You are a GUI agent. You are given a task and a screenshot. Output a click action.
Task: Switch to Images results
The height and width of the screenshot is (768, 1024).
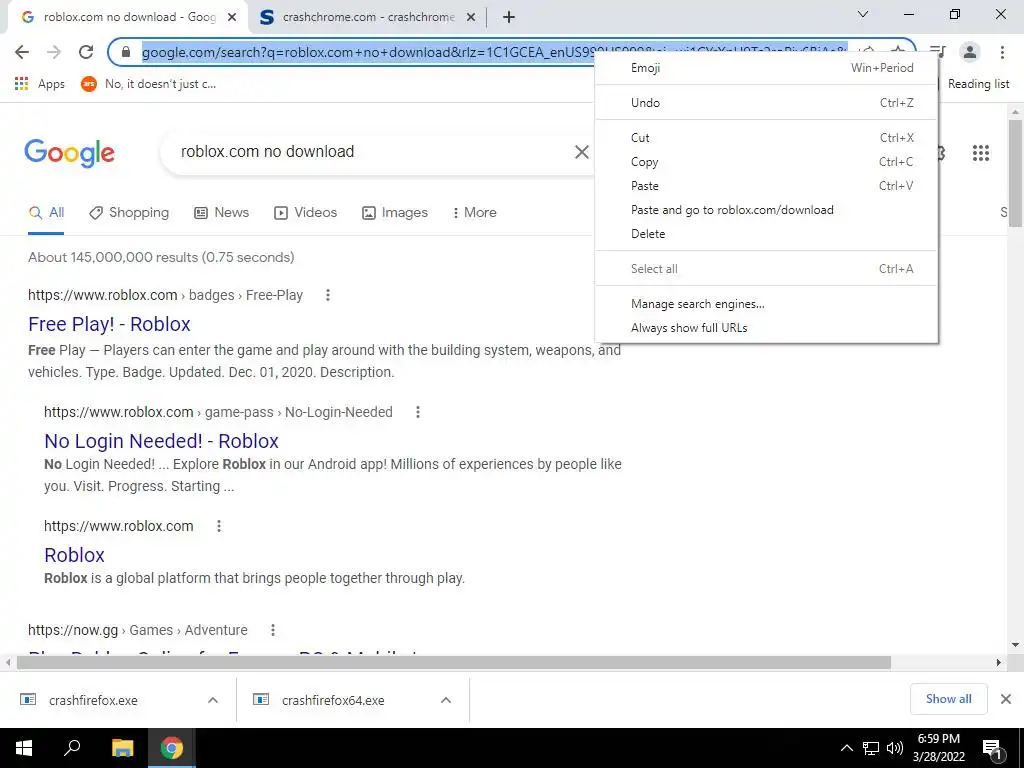pyautogui.click(x=395, y=212)
